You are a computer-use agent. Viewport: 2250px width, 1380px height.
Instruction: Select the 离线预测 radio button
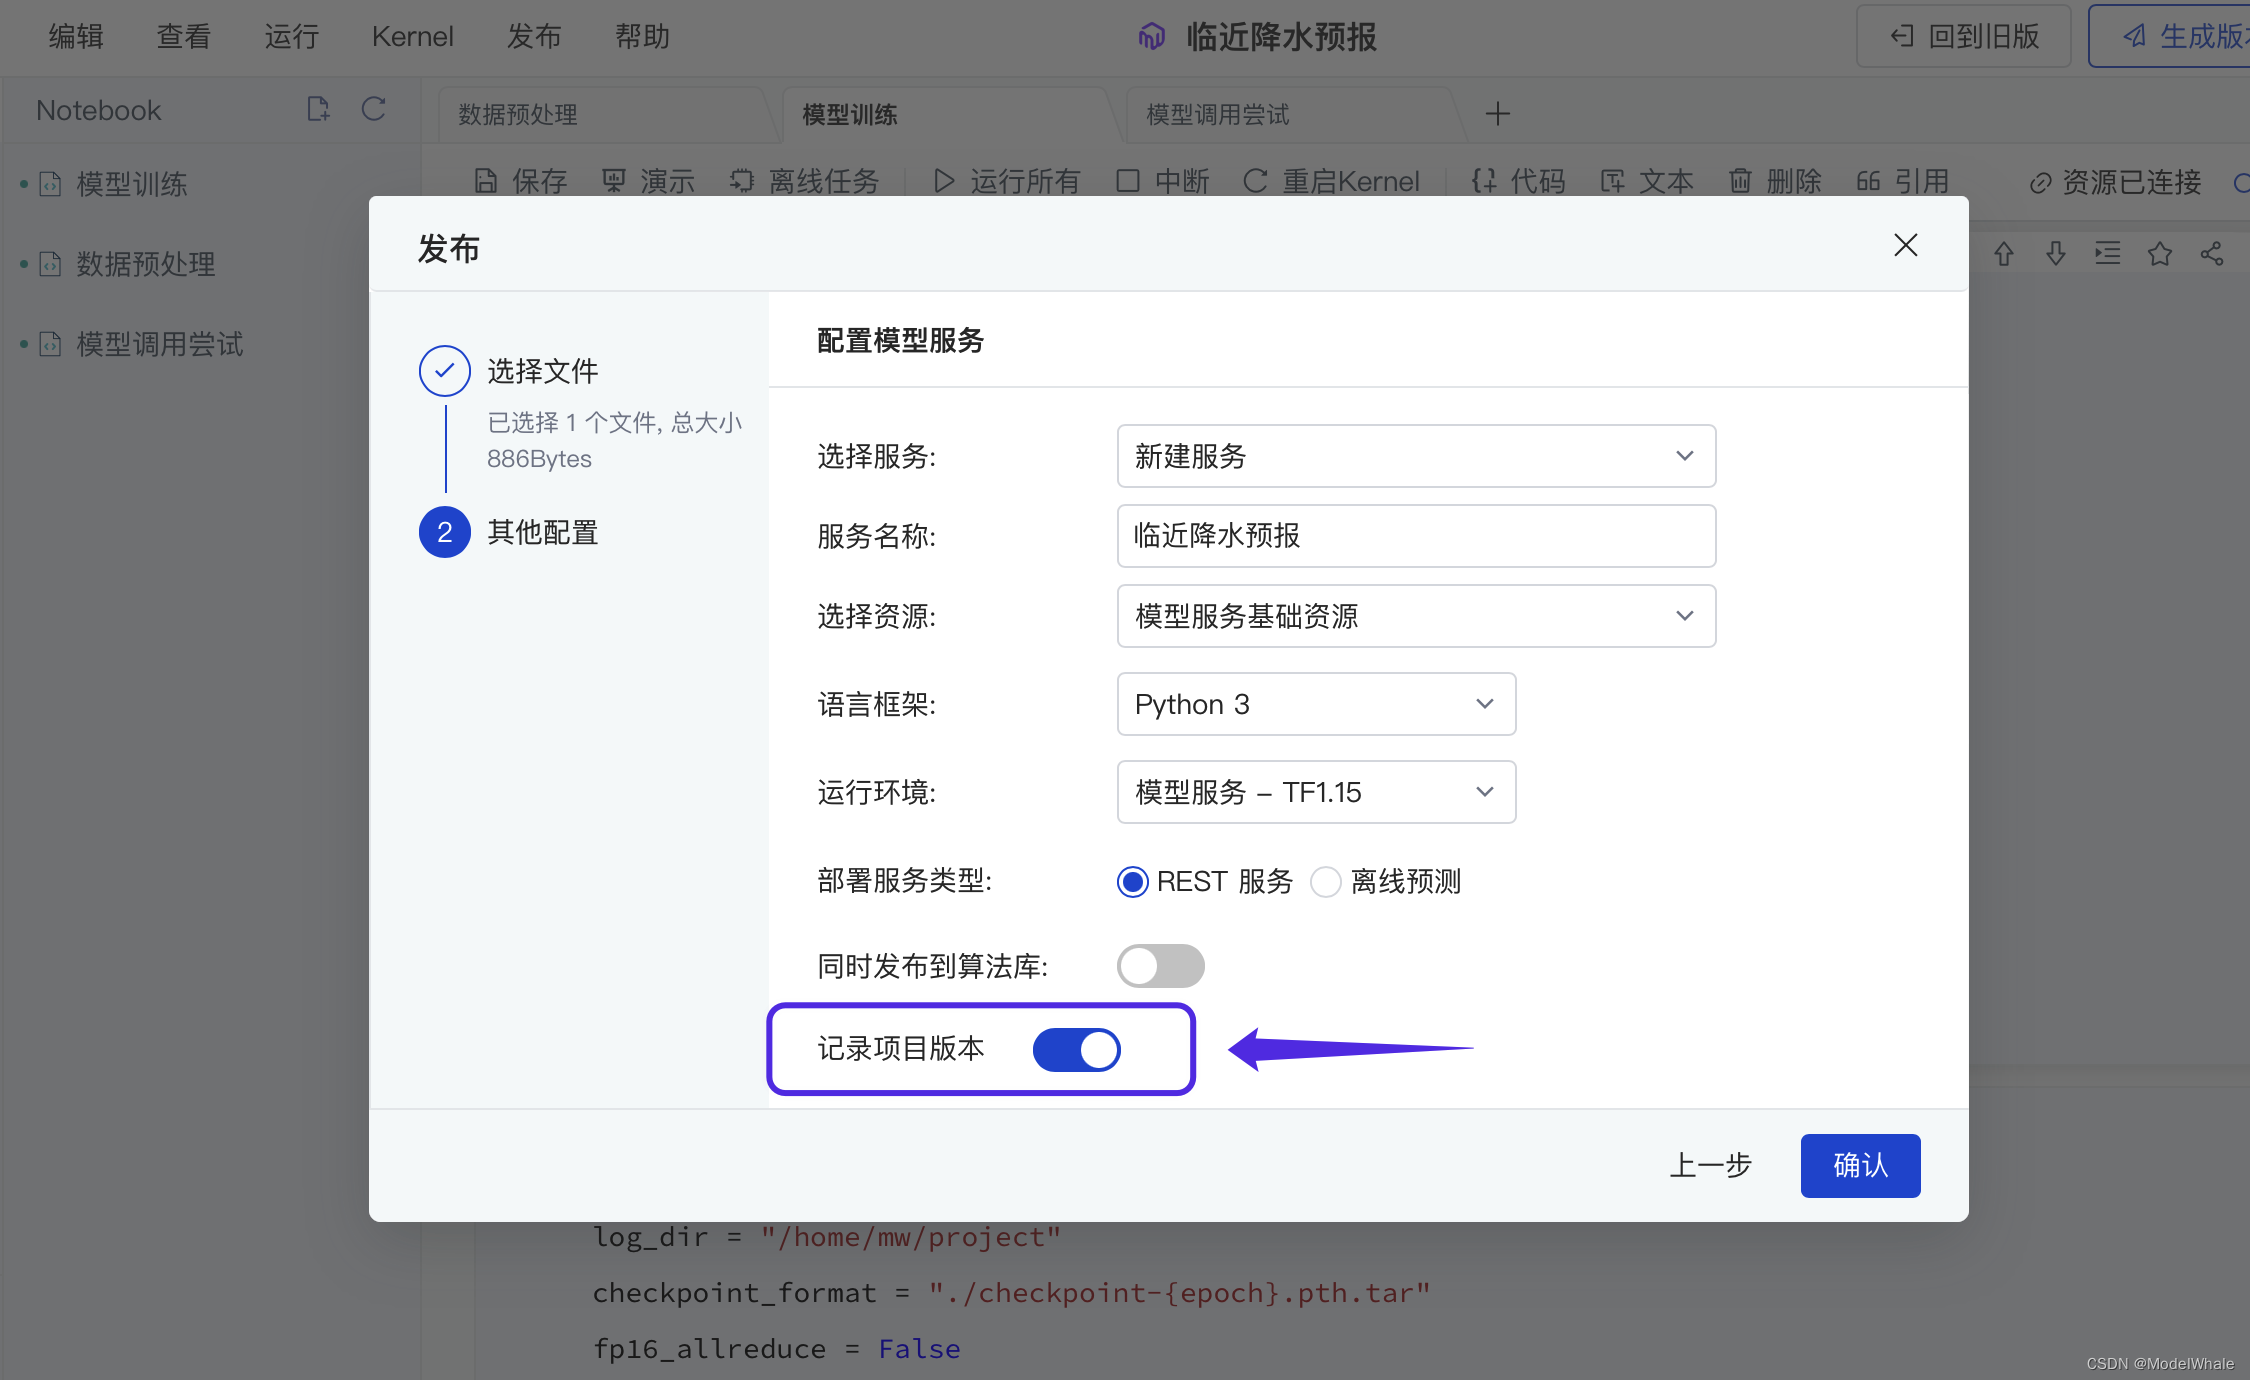[x=1326, y=882]
